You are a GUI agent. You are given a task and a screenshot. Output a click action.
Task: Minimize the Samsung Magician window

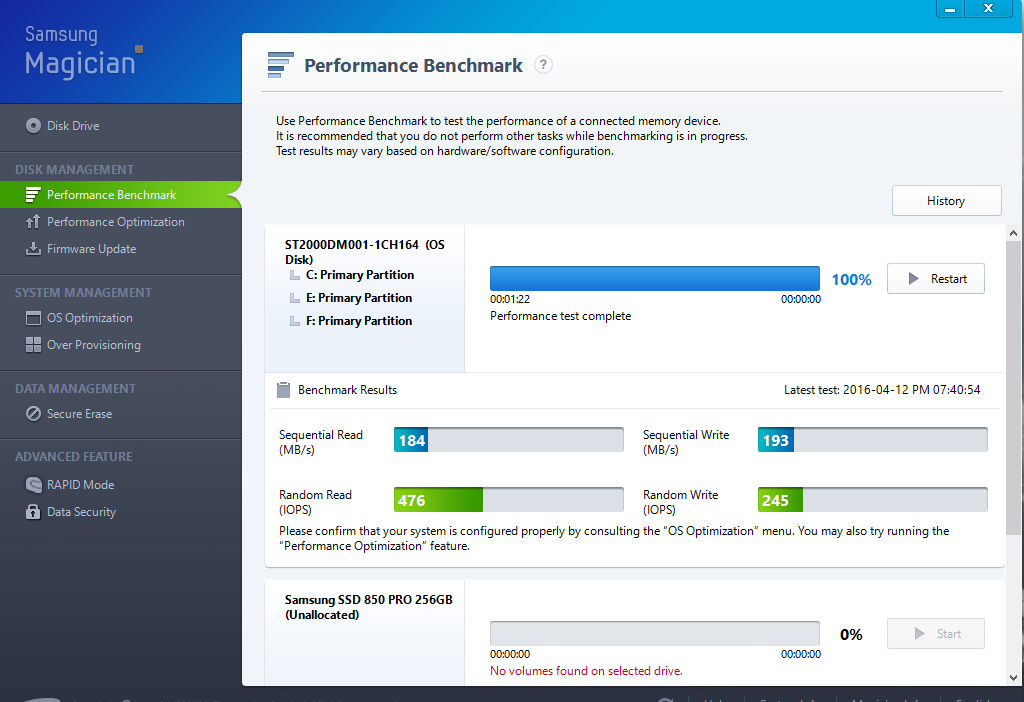coord(950,8)
